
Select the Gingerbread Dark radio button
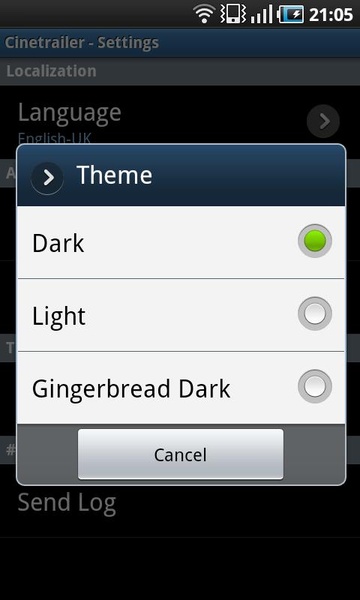[314, 386]
